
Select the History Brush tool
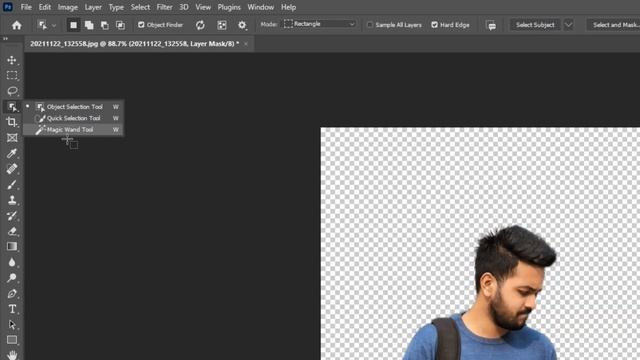[12, 216]
